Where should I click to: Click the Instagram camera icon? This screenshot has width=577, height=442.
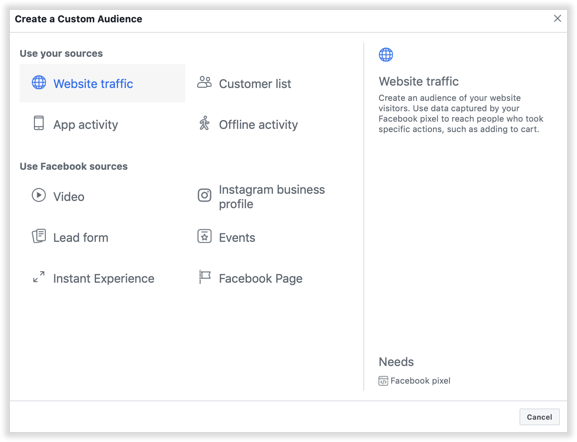204,195
